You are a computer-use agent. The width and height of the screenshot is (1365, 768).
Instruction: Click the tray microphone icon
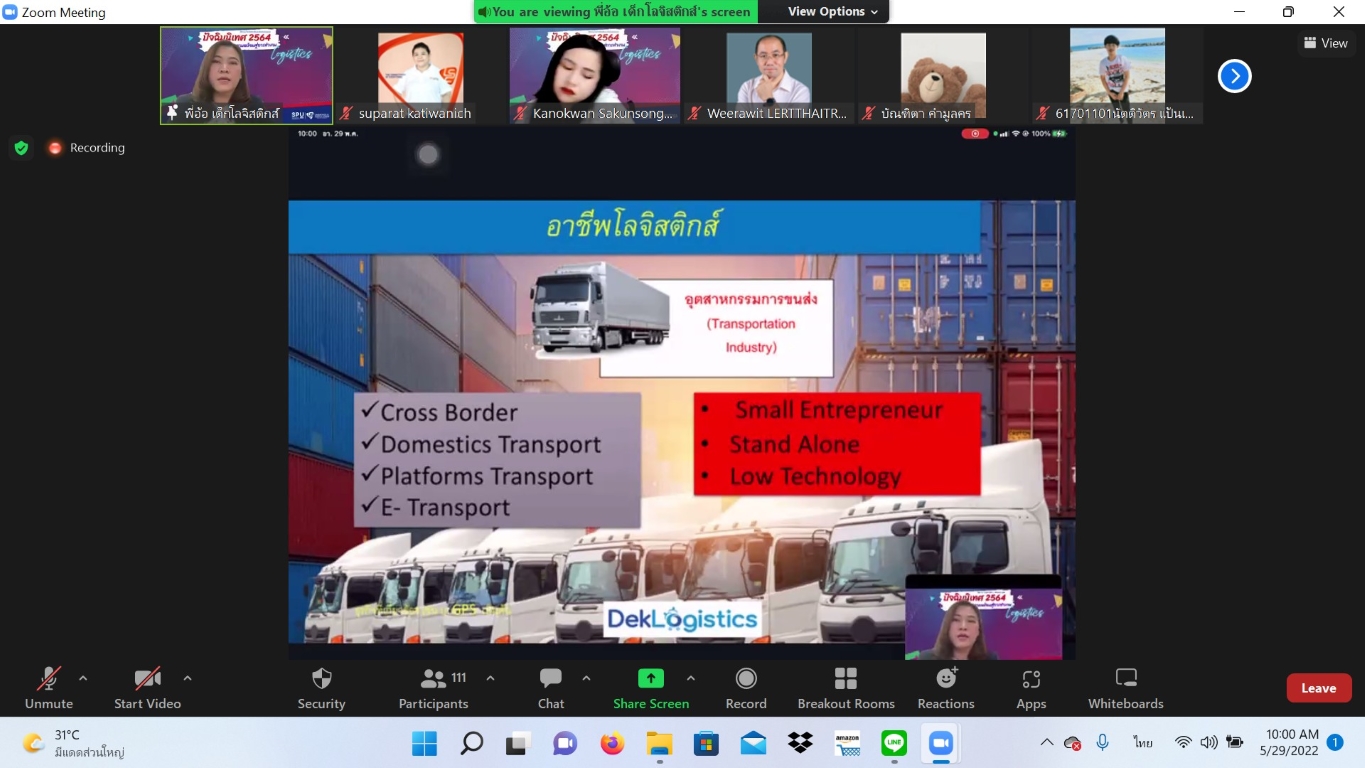pos(1102,742)
